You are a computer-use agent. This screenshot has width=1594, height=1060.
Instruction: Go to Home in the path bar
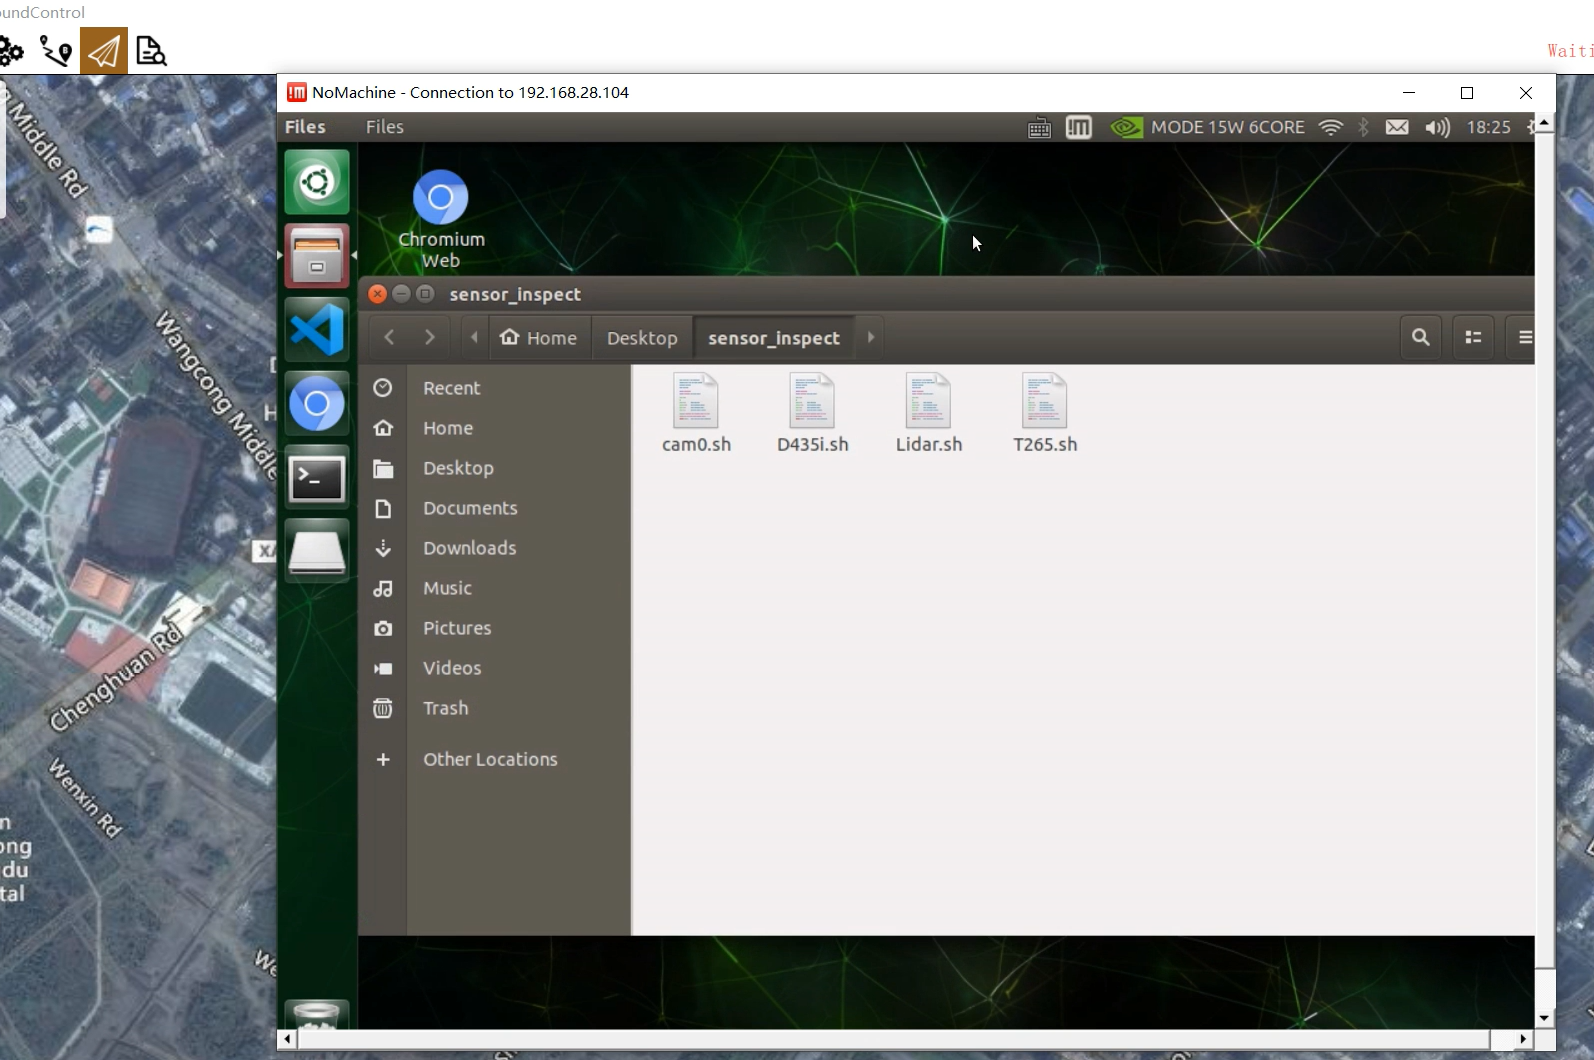point(538,337)
